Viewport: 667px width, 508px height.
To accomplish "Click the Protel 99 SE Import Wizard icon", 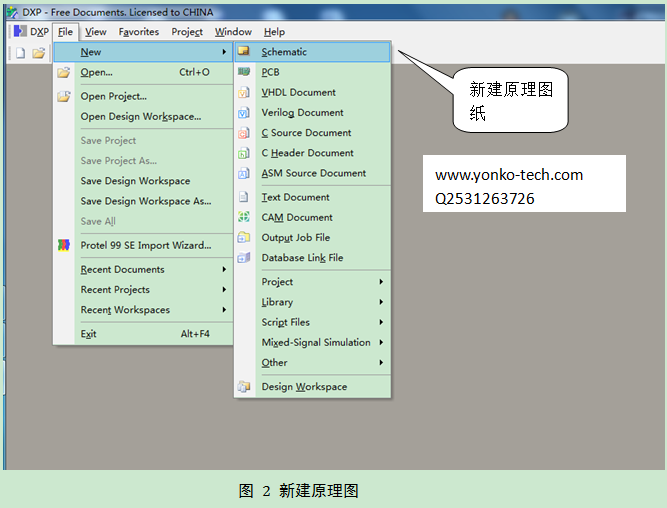I will click(64, 245).
